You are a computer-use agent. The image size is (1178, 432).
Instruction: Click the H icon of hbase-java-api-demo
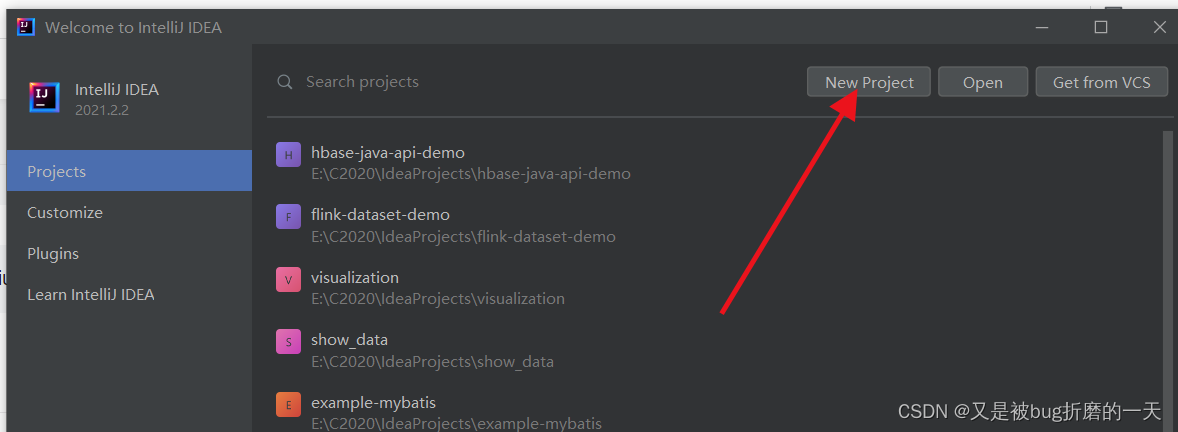(x=288, y=155)
